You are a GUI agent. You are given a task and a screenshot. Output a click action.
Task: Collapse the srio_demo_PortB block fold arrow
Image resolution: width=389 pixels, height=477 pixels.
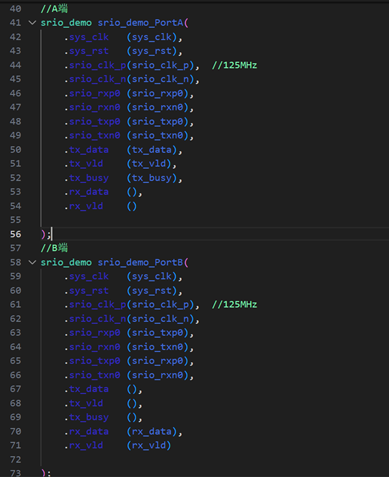coord(32,262)
